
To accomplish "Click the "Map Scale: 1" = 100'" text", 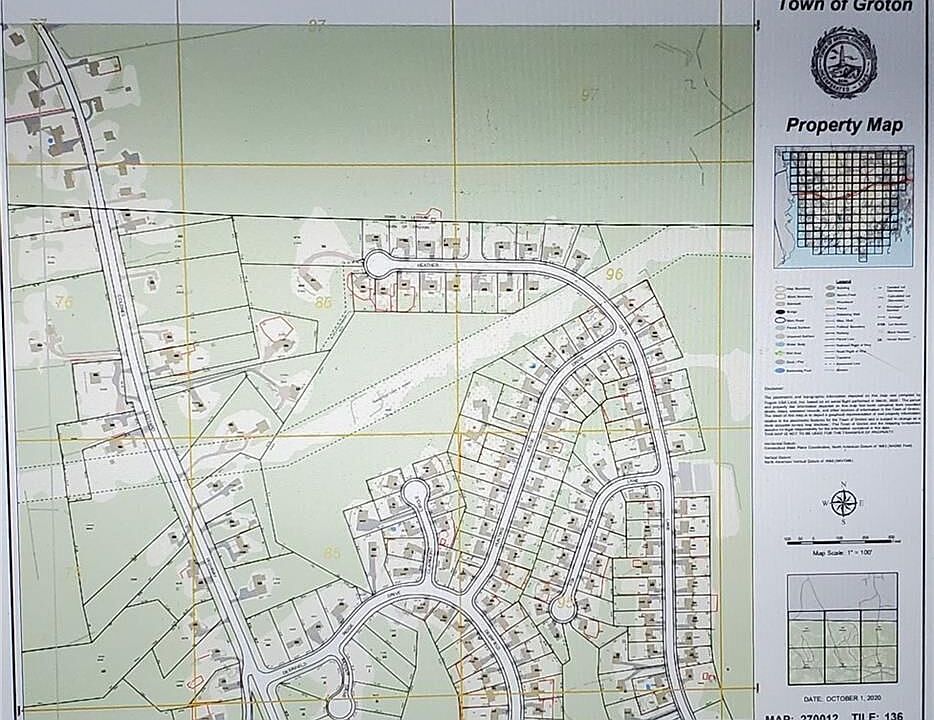I will pos(842,553).
